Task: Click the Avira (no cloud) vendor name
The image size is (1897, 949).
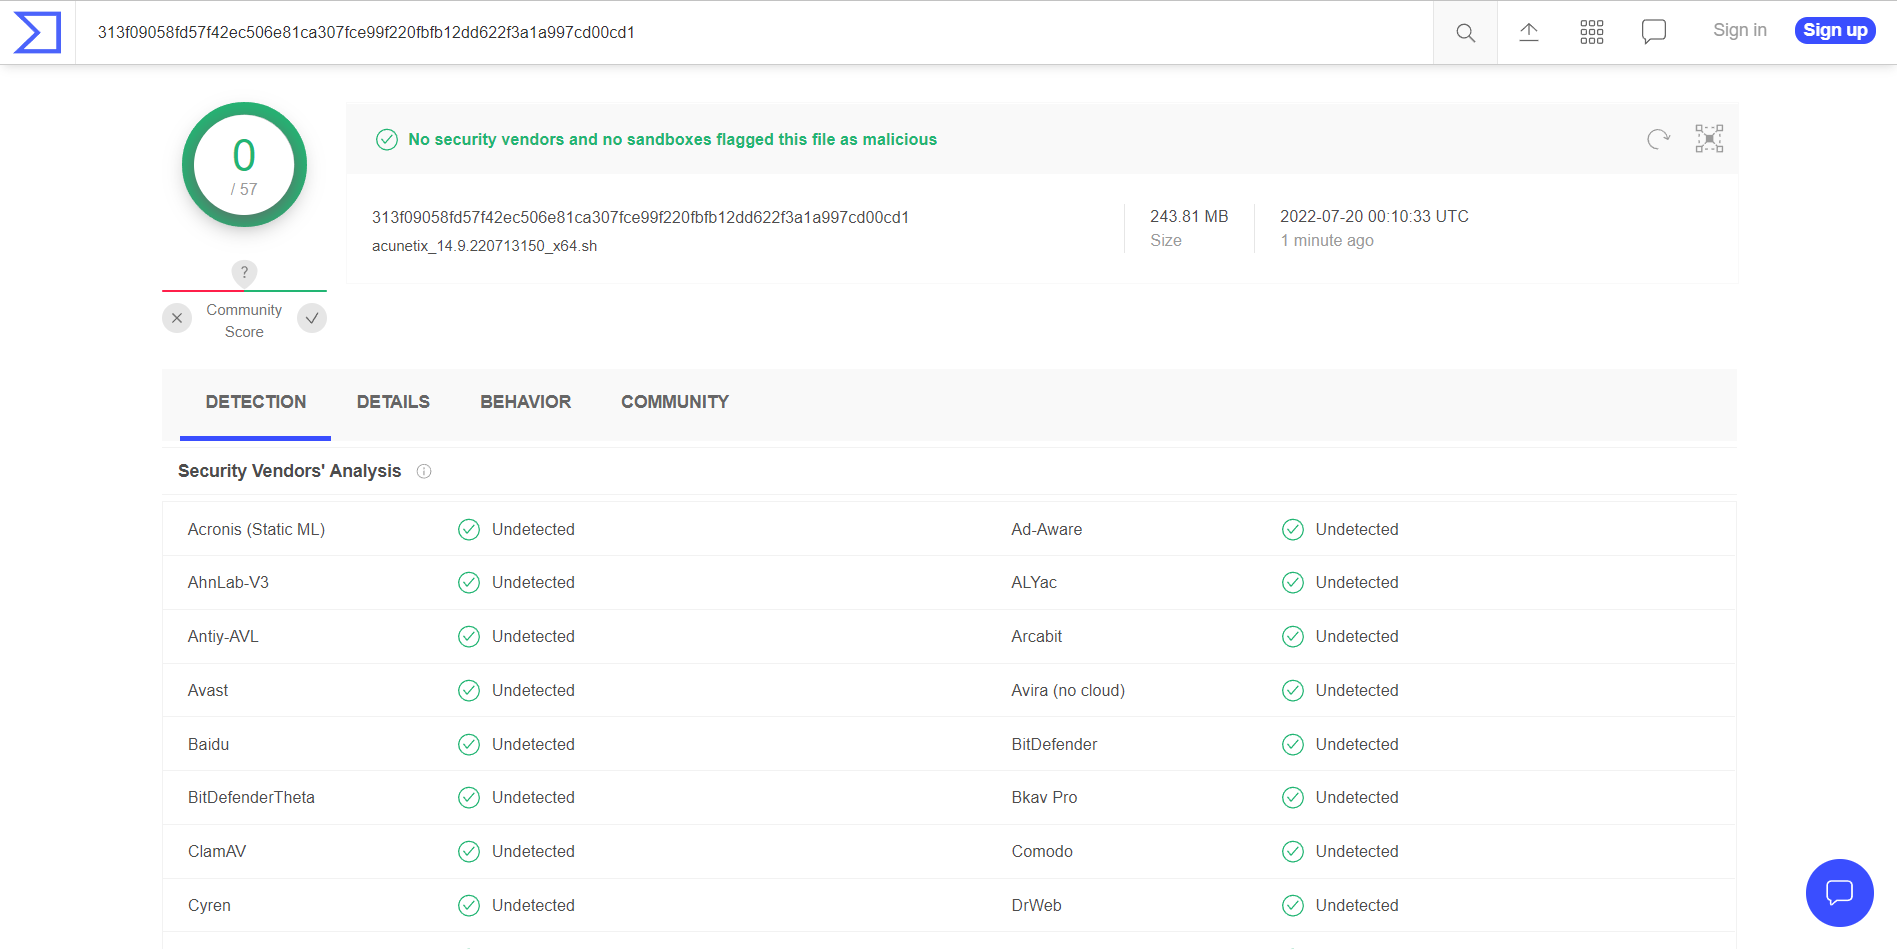Action: [1068, 690]
